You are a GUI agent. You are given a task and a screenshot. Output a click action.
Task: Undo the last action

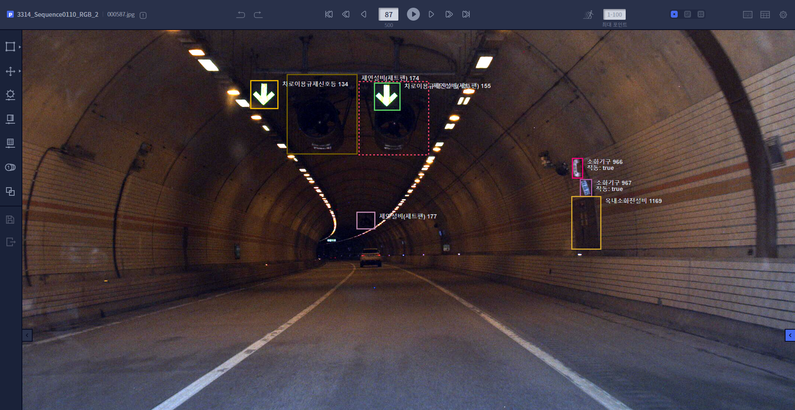point(241,15)
